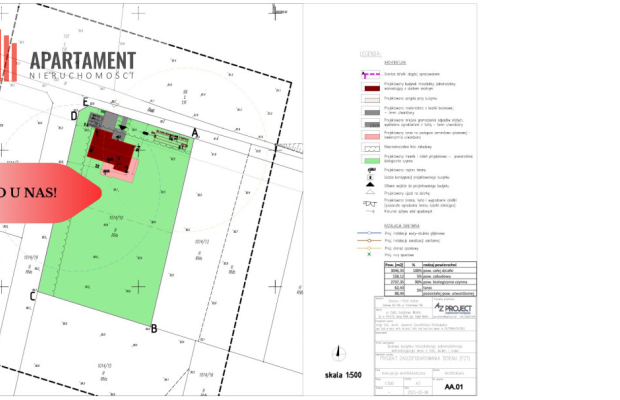This screenshot has width=620, height=400.
Task: Select plot corner marker A
Action: 195,132
